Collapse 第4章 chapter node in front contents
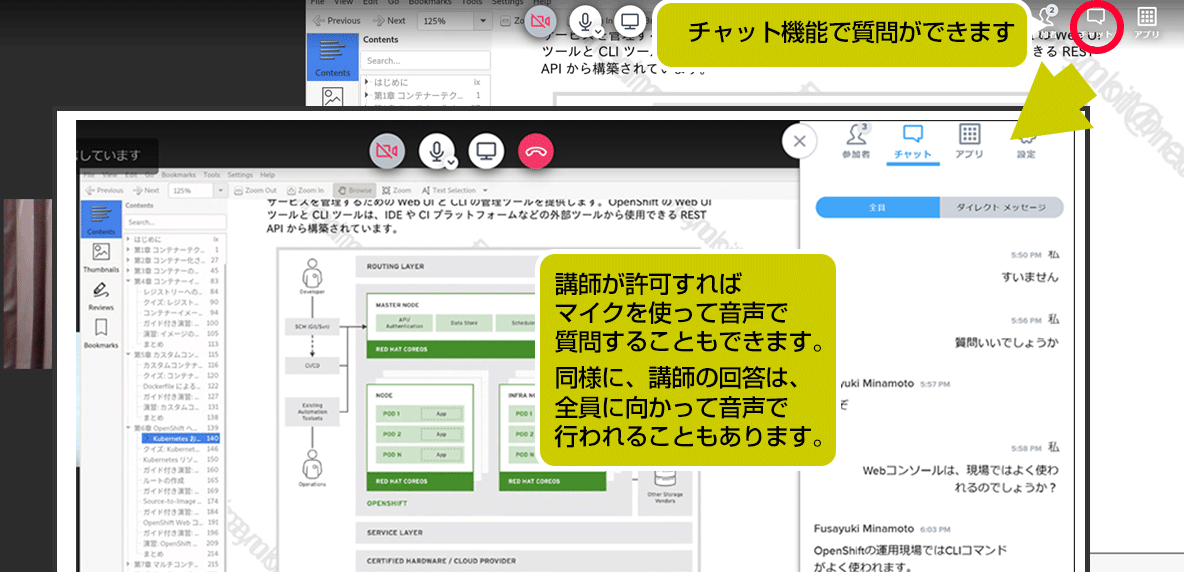1184x572 pixels. [x=129, y=281]
